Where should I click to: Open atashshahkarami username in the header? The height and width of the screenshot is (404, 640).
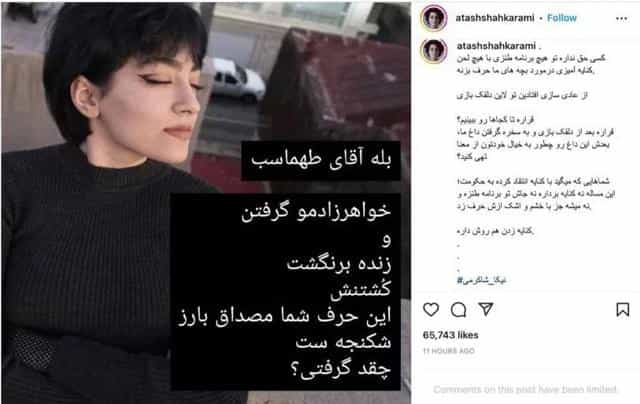point(495,18)
